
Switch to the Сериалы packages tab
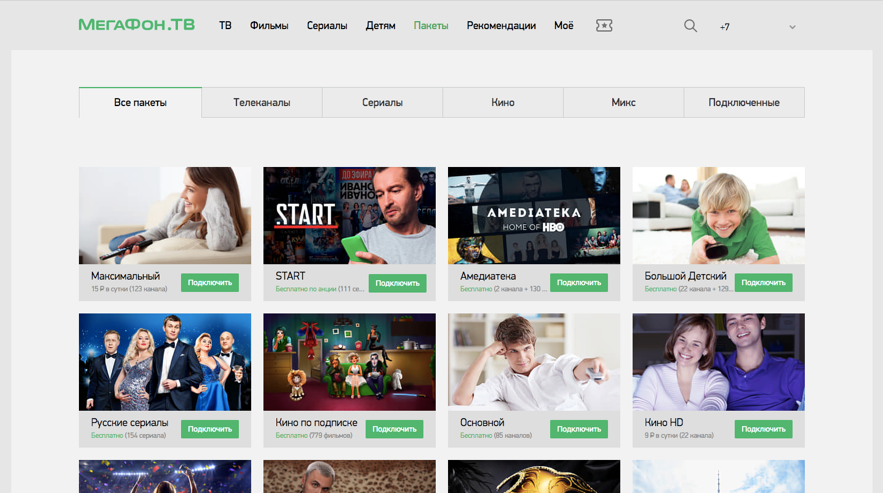[x=382, y=103]
